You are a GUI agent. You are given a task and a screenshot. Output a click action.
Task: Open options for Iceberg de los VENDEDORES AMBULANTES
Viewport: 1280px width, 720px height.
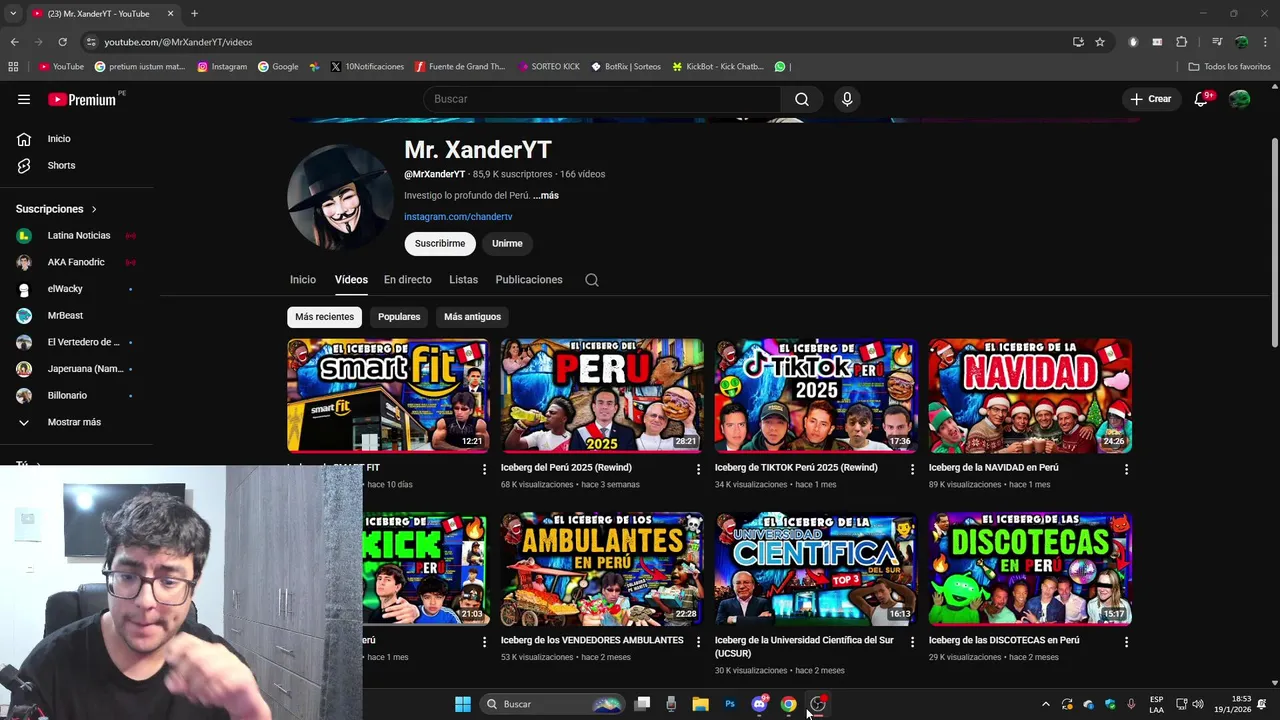[698, 642]
